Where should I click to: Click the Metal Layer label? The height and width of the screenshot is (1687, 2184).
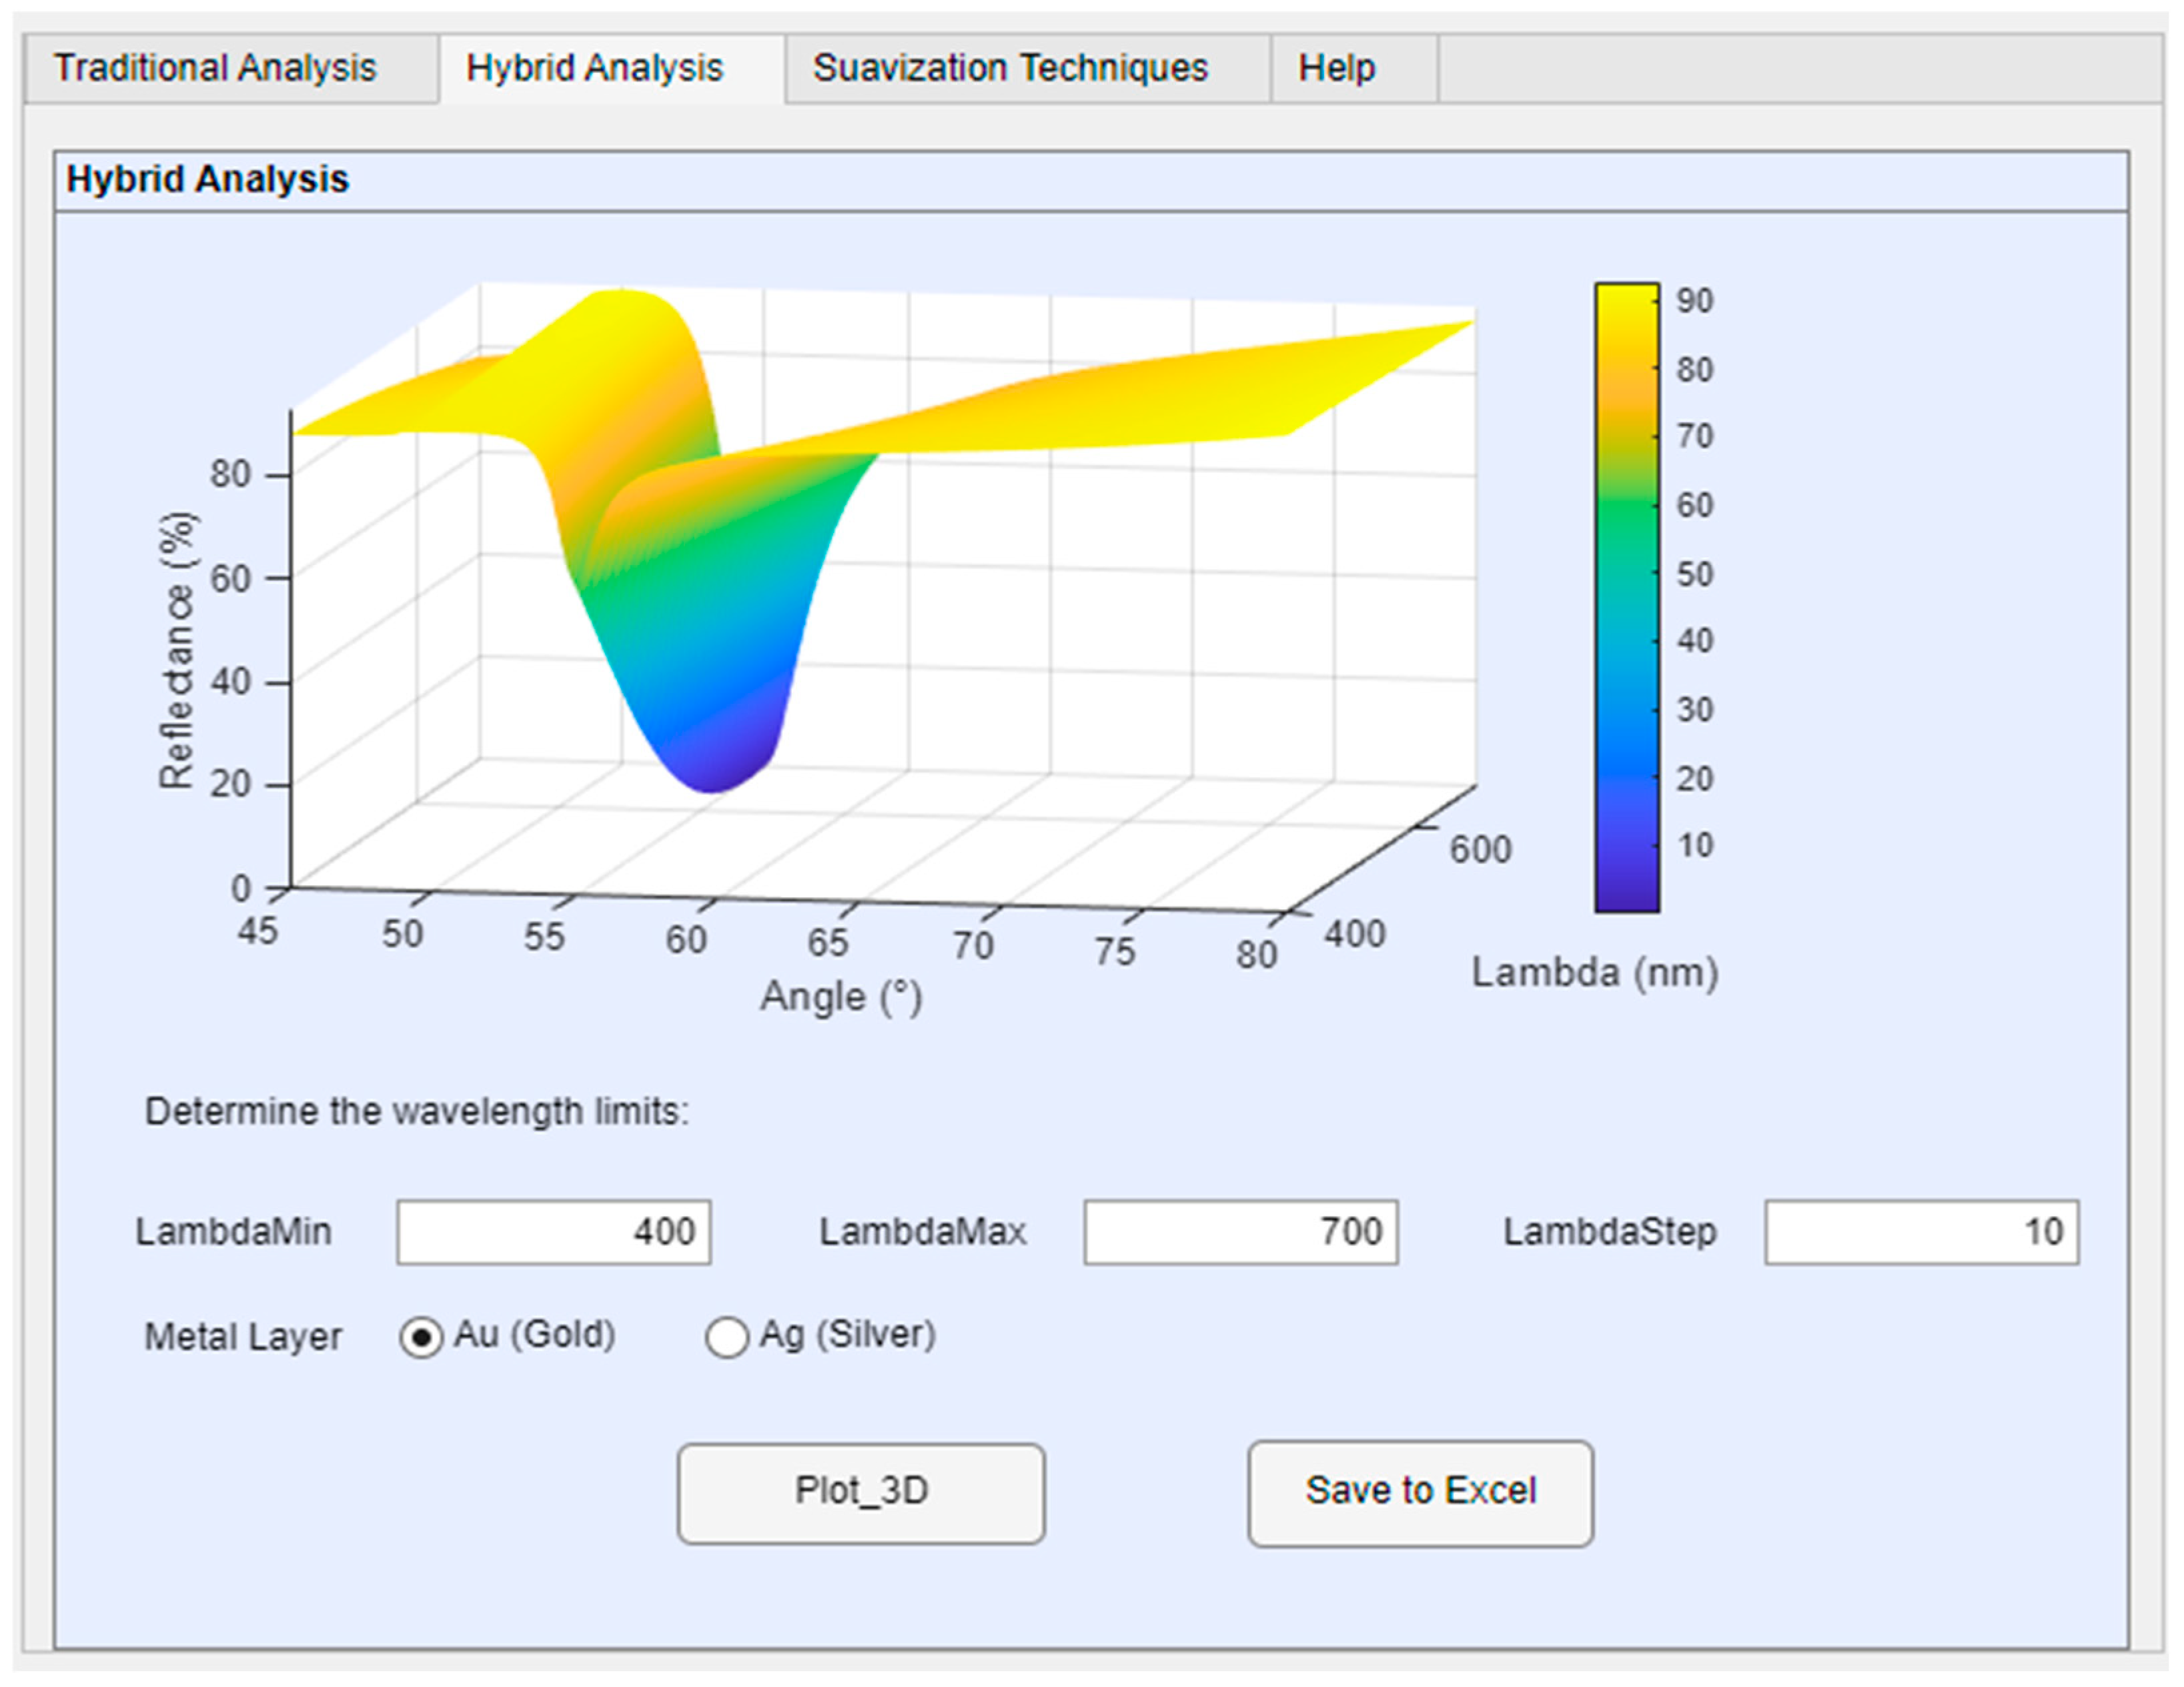(243, 1337)
